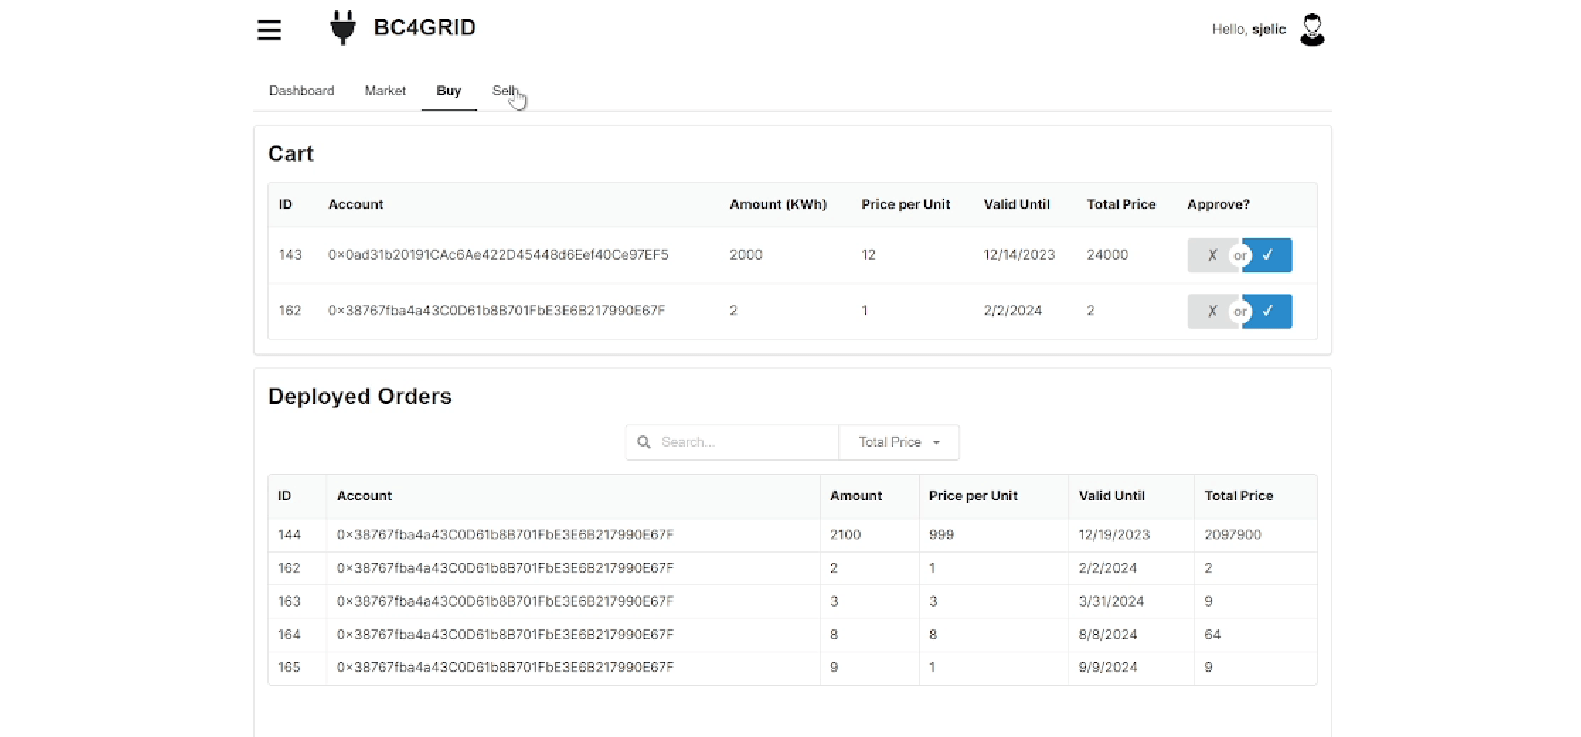Approve cart order 162 with checkmark
Viewport: 1581px width, 737px height.
click(1267, 311)
